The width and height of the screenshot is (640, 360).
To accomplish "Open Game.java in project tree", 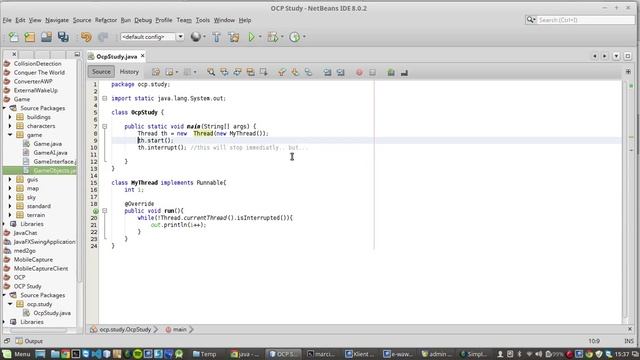I will [47, 144].
